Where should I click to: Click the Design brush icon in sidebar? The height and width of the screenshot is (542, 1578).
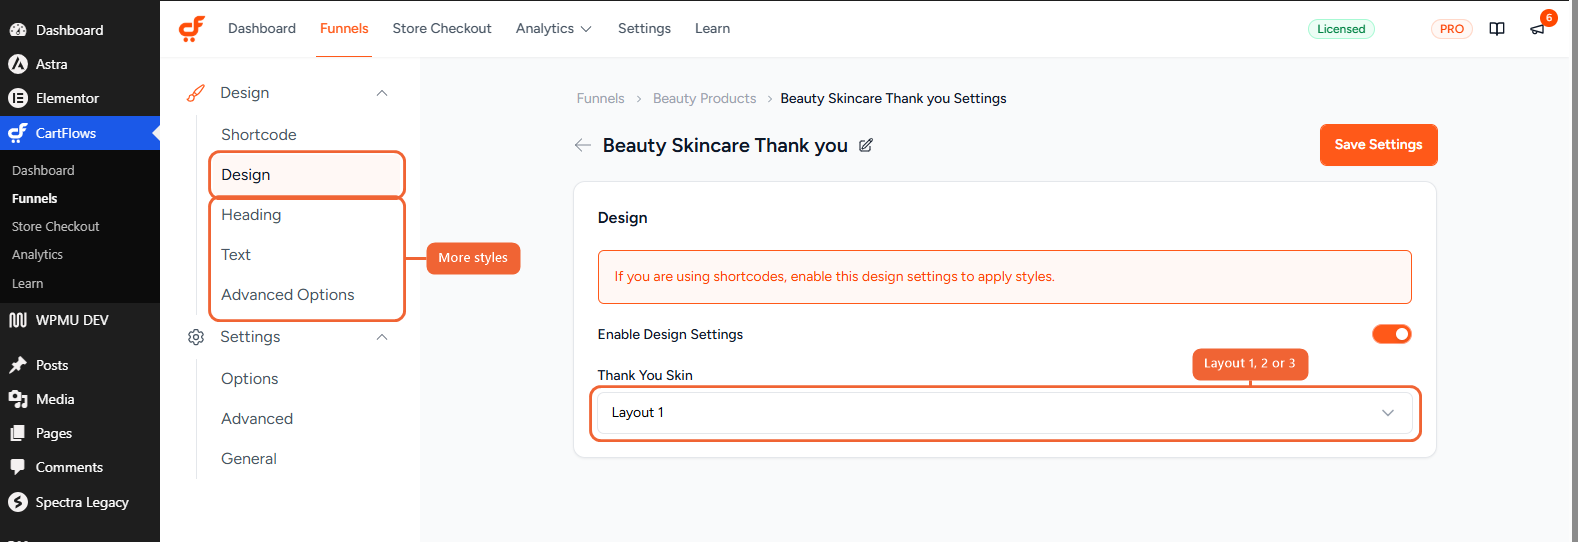[x=196, y=93]
